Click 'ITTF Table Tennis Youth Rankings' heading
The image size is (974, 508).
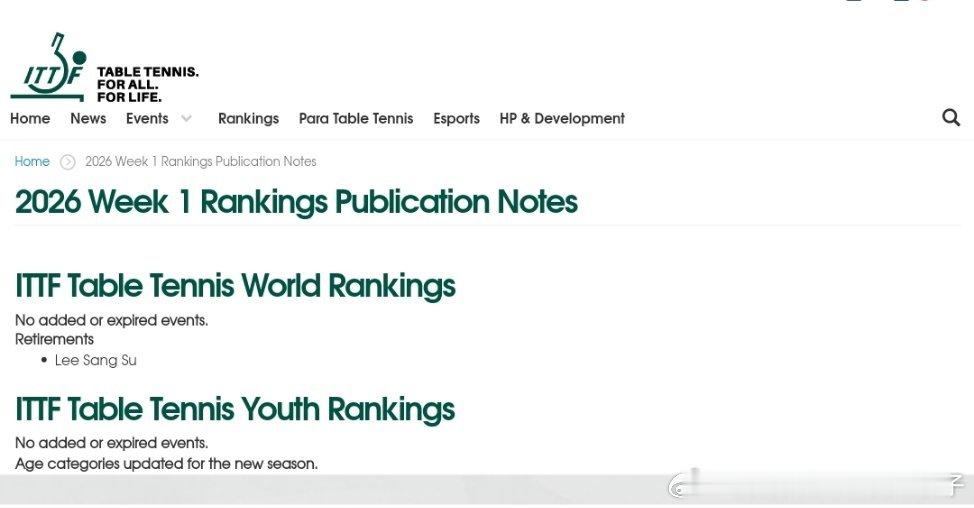click(x=235, y=409)
